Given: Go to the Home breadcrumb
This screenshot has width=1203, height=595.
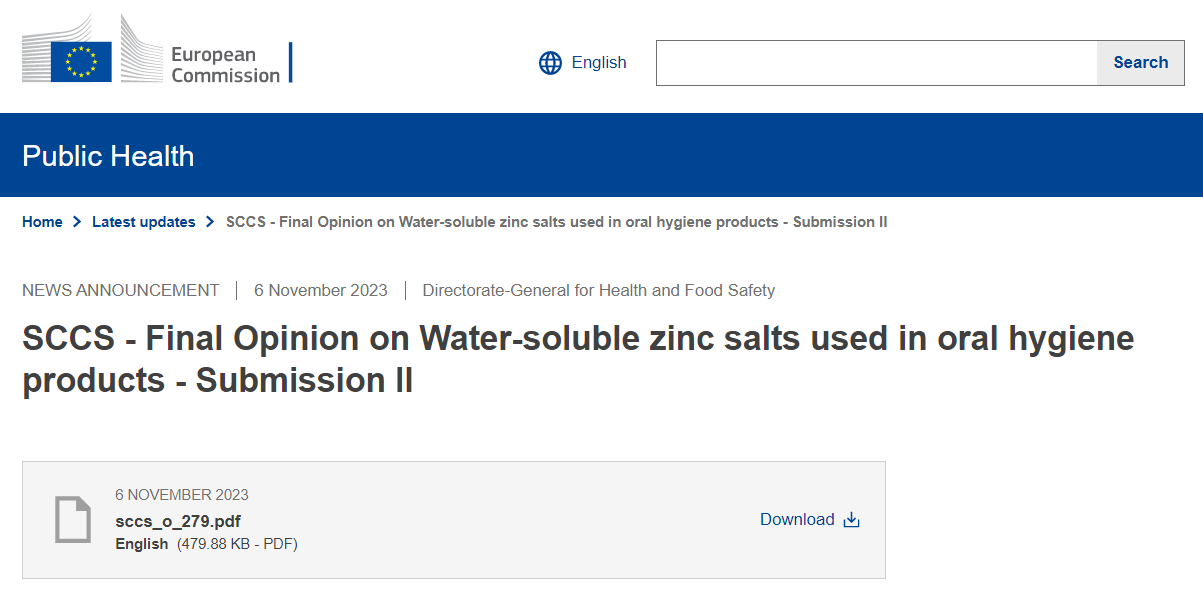Looking at the screenshot, I should [x=42, y=222].
